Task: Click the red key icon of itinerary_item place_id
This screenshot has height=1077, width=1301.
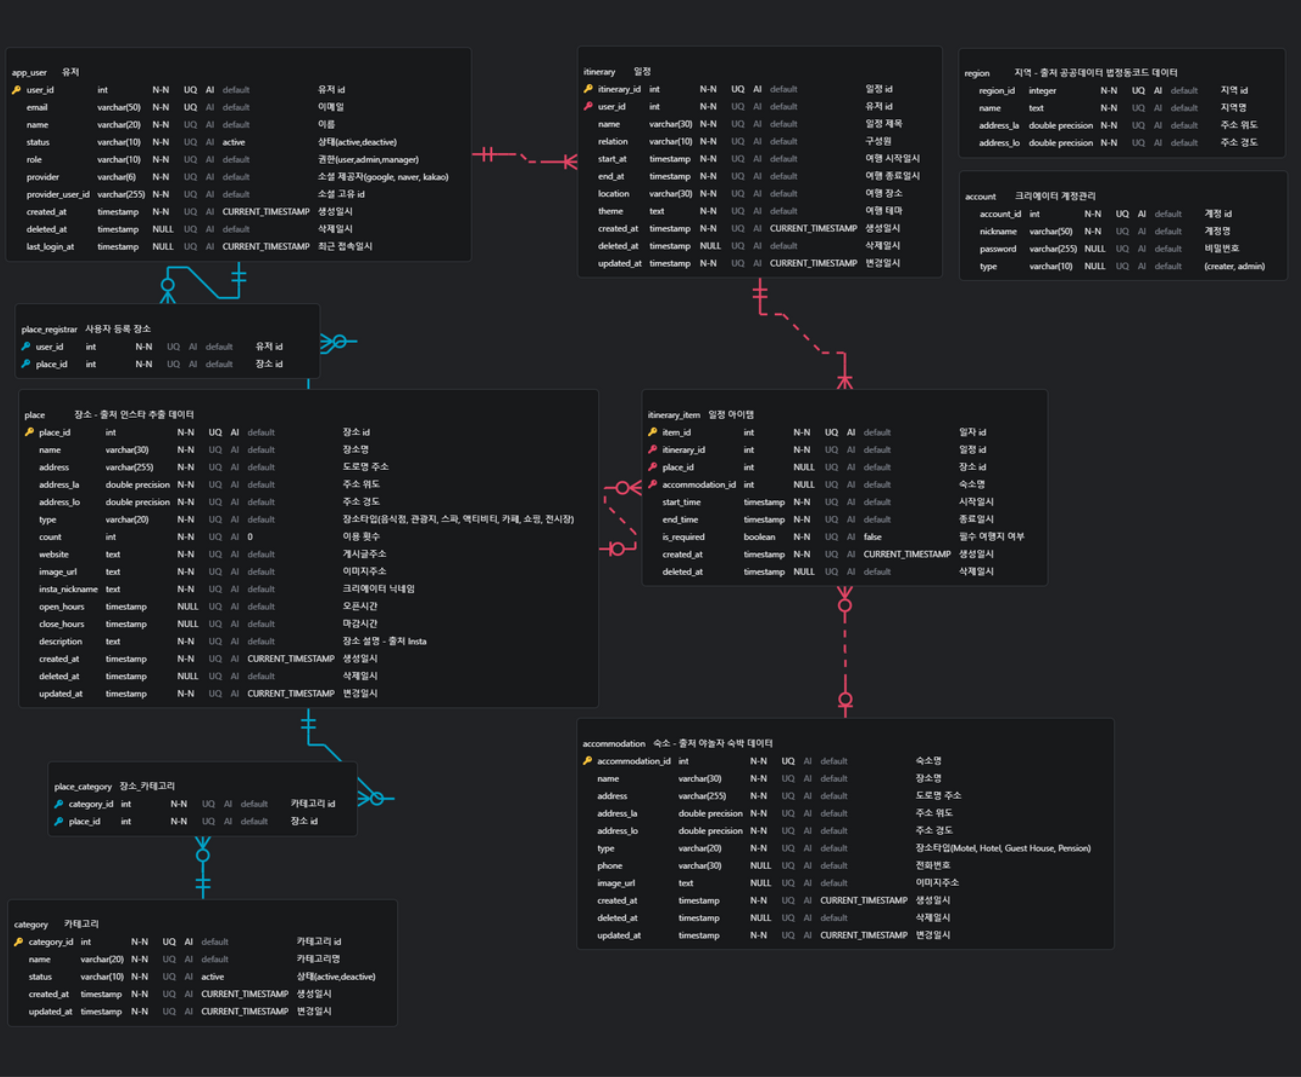Action: coord(652,467)
